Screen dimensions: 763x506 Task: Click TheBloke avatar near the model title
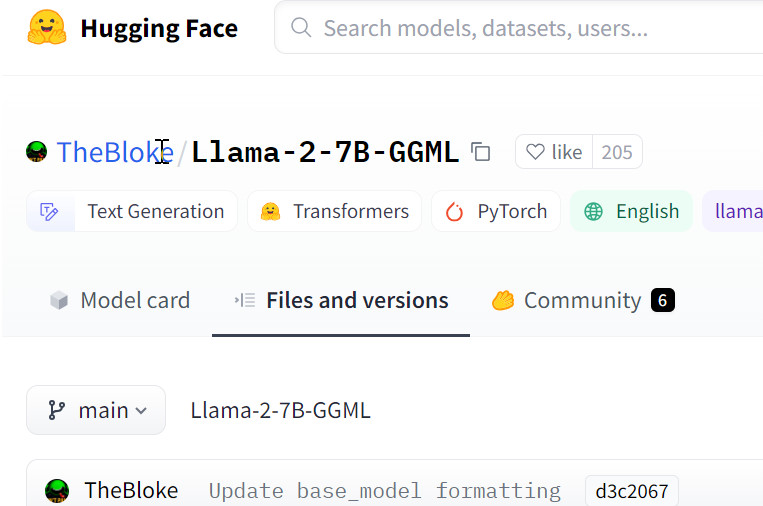tap(37, 152)
